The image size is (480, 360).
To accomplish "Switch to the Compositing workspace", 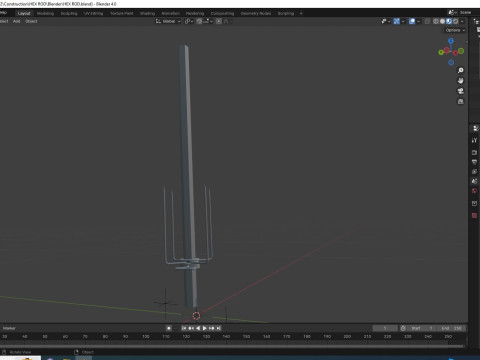I will point(222,13).
